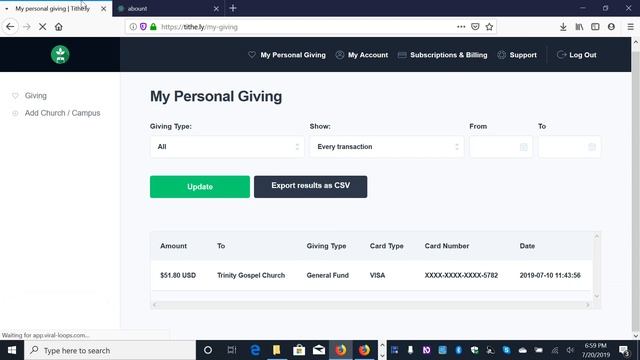Open Support nav item

517,55
